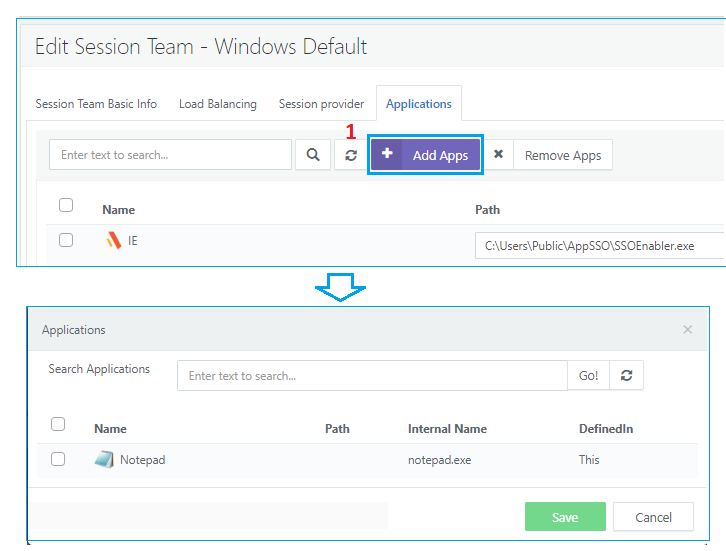The width and height of the screenshot is (726, 551).
Task: Select all apps in Edit Session Team
Action: (66, 205)
